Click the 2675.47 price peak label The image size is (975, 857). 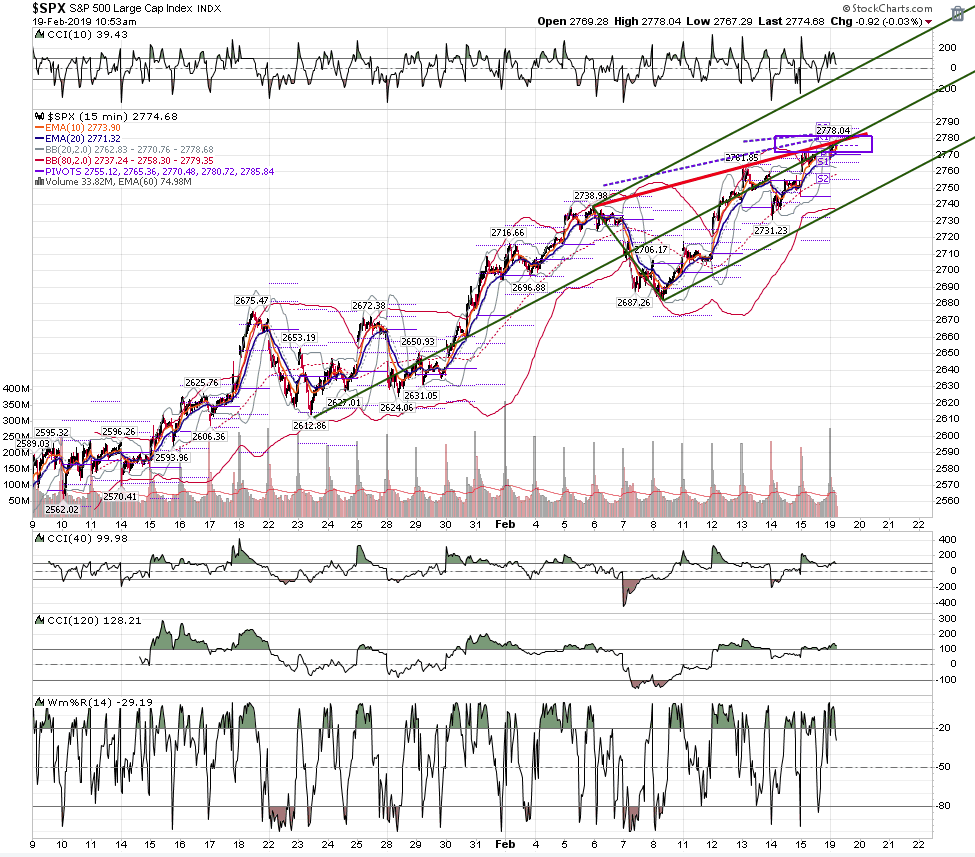coord(252,301)
